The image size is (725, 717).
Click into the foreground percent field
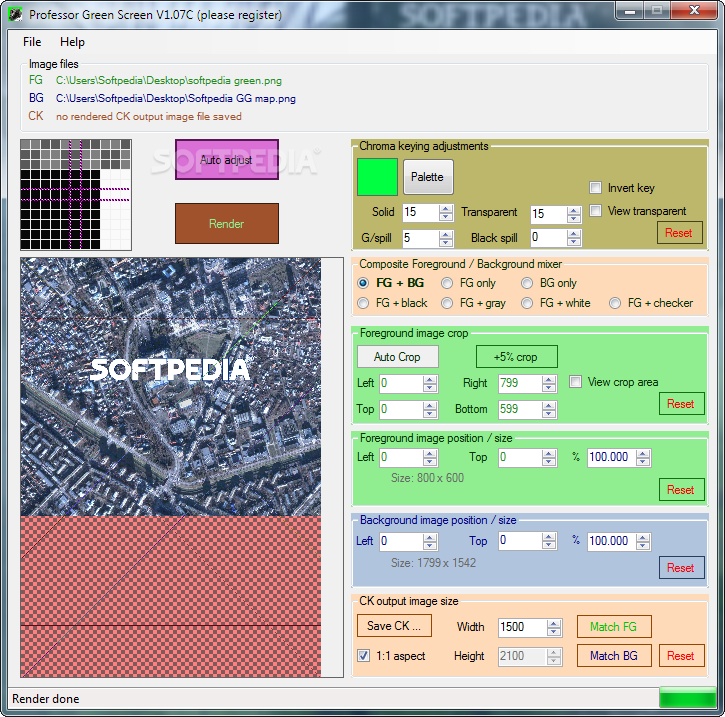(x=612, y=457)
